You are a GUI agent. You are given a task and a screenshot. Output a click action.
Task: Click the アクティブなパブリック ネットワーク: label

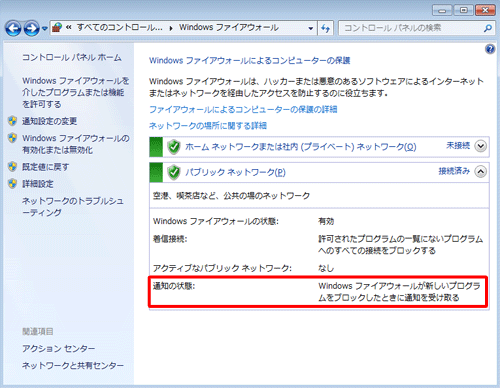click(x=222, y=268)
